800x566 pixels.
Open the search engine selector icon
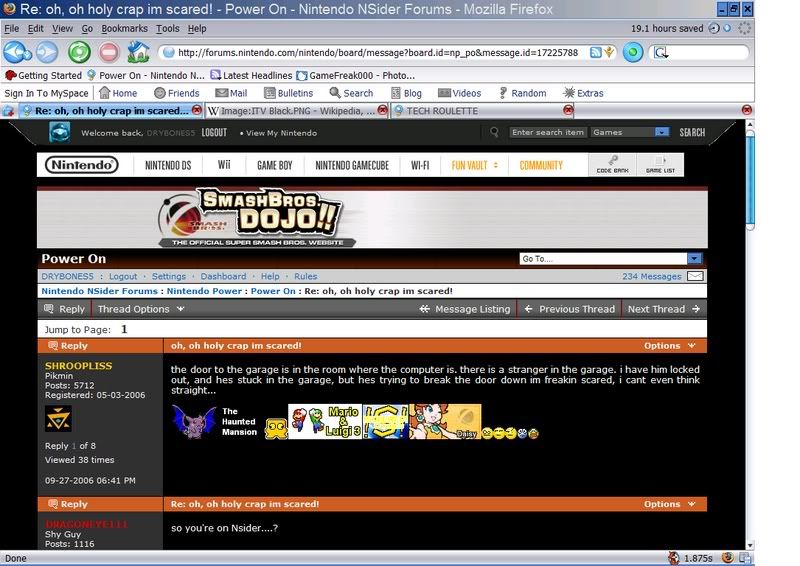(661, 52)
